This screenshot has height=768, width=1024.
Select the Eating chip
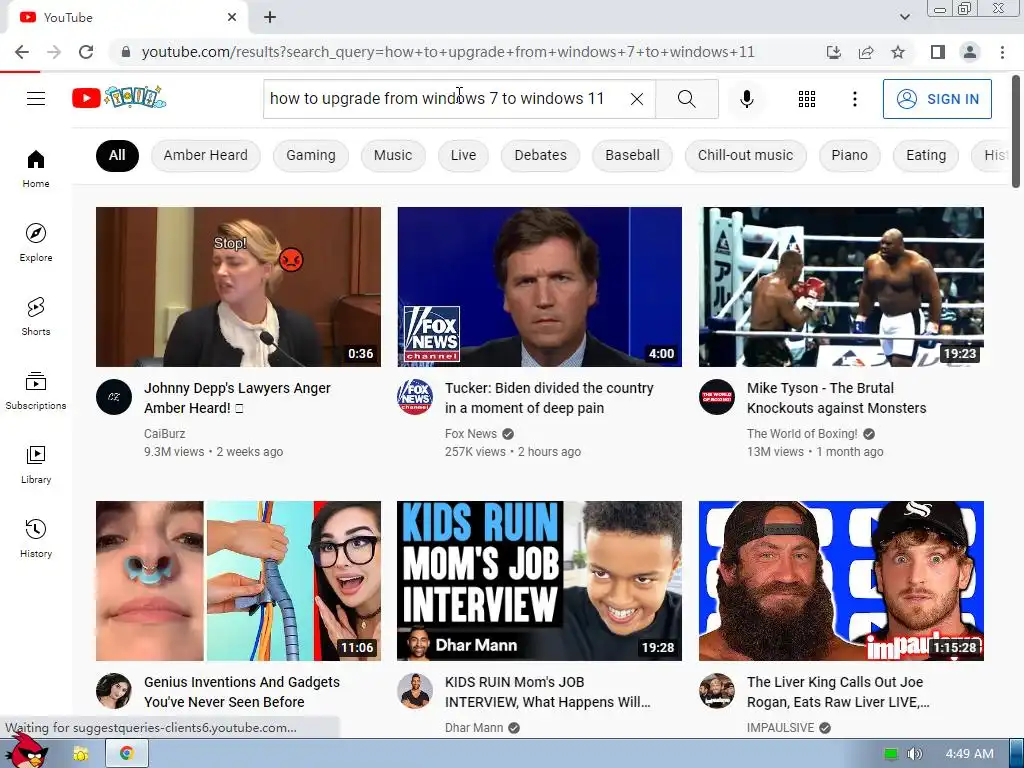point(925,155)
